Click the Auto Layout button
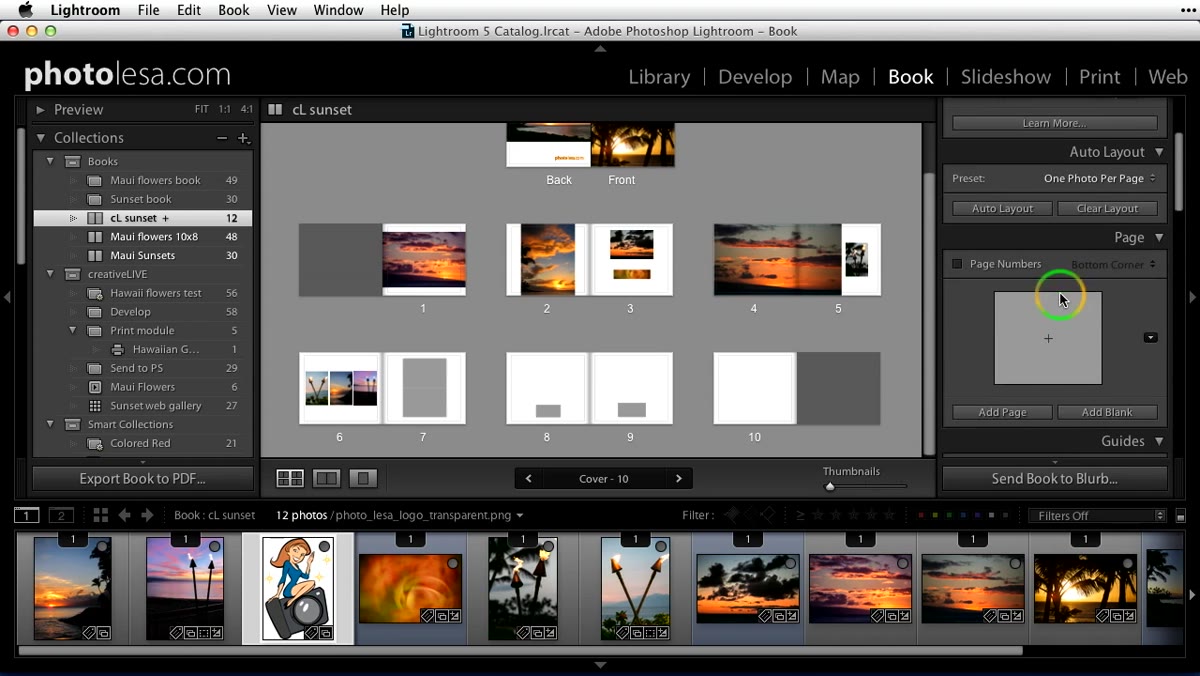The height and width of the screenshot is (676, 1200). (x=1002, y=209)
